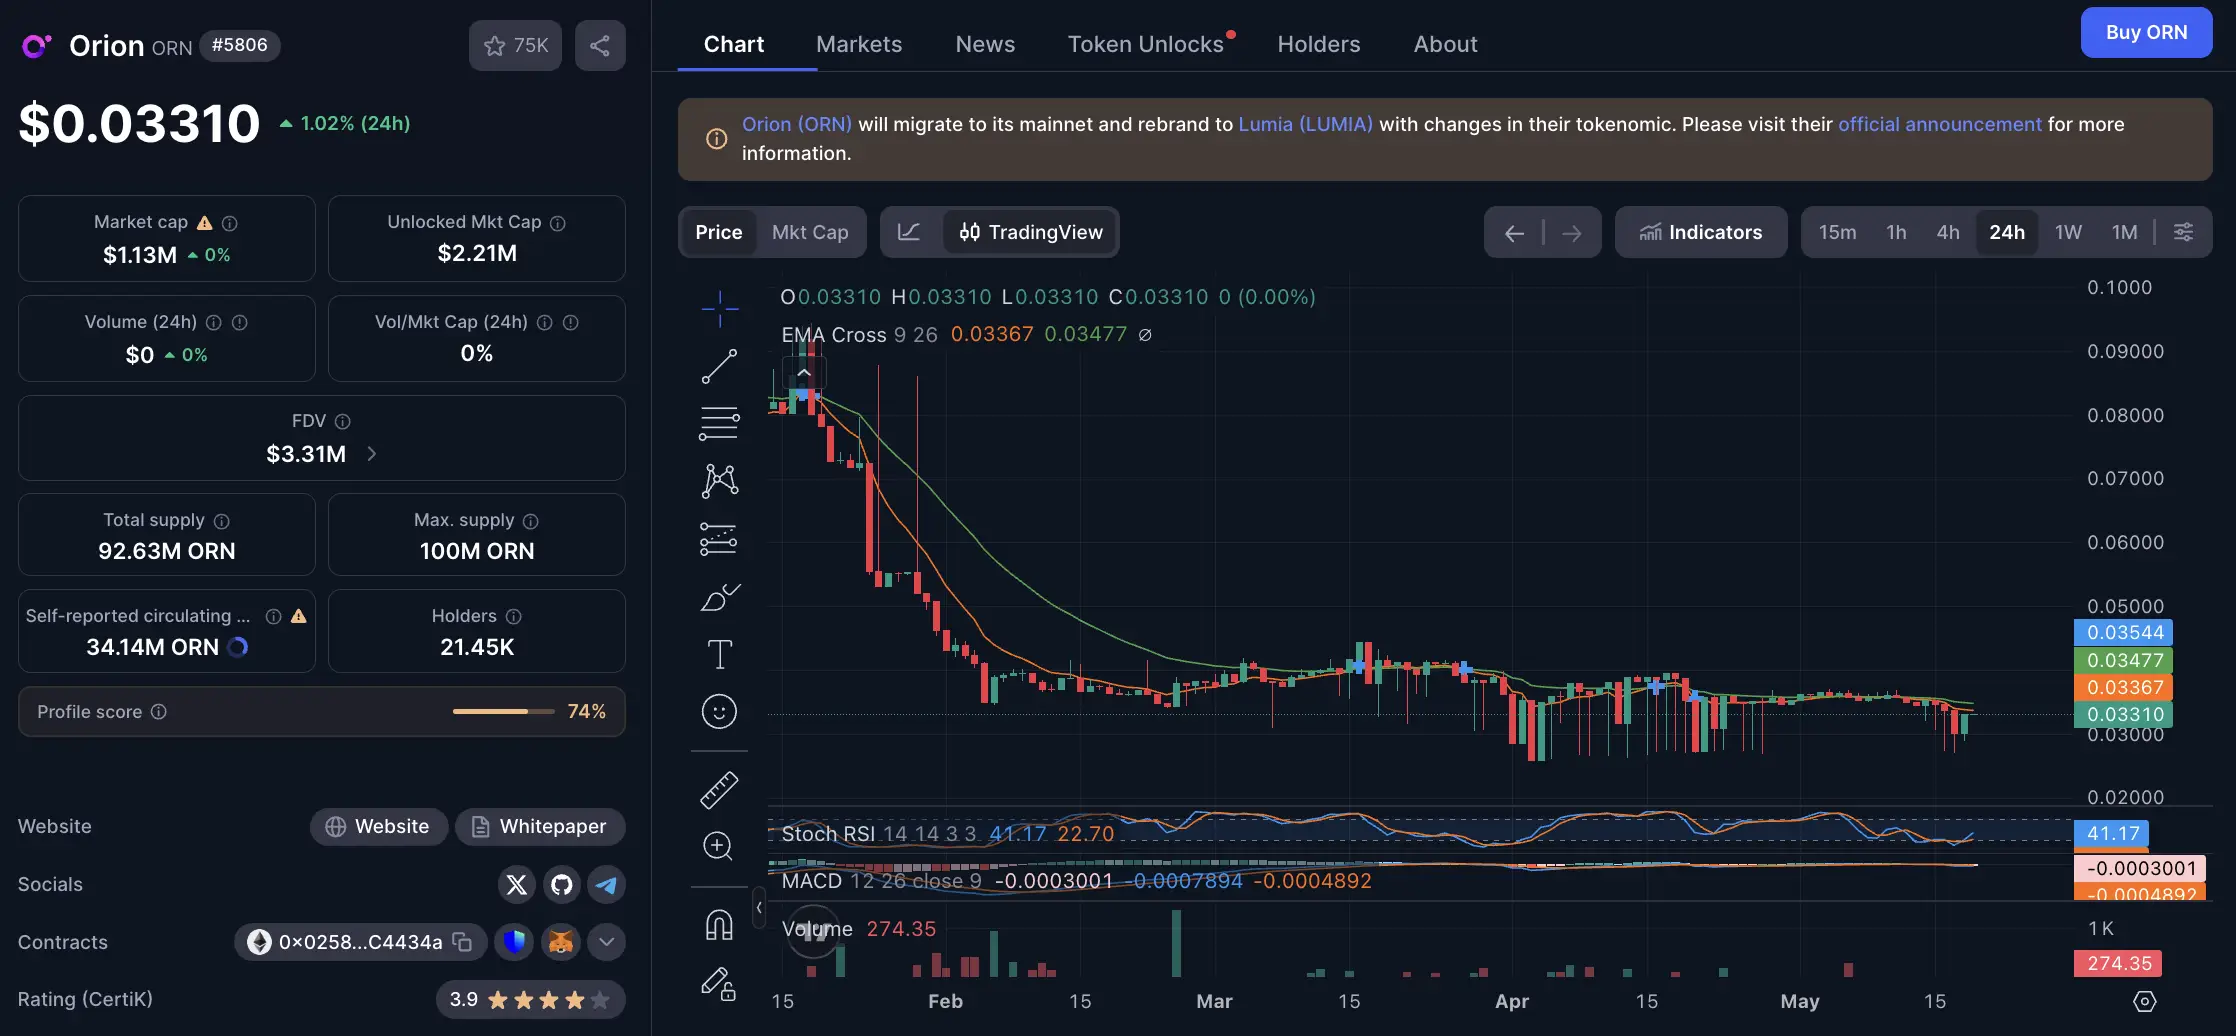Open the News tab
The height and width of the screenshot is (1036, 2236).
tap(985, 44)
